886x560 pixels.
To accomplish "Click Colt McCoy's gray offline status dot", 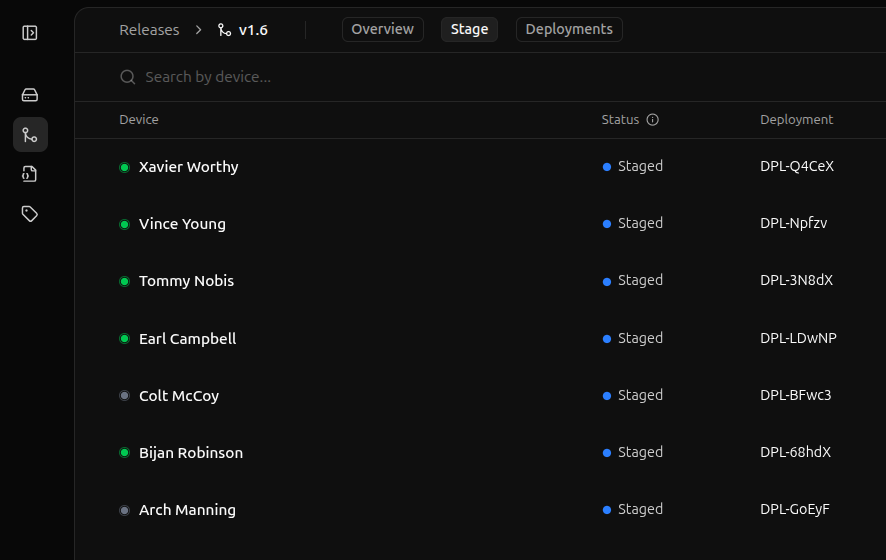I will tap(125, 396).
